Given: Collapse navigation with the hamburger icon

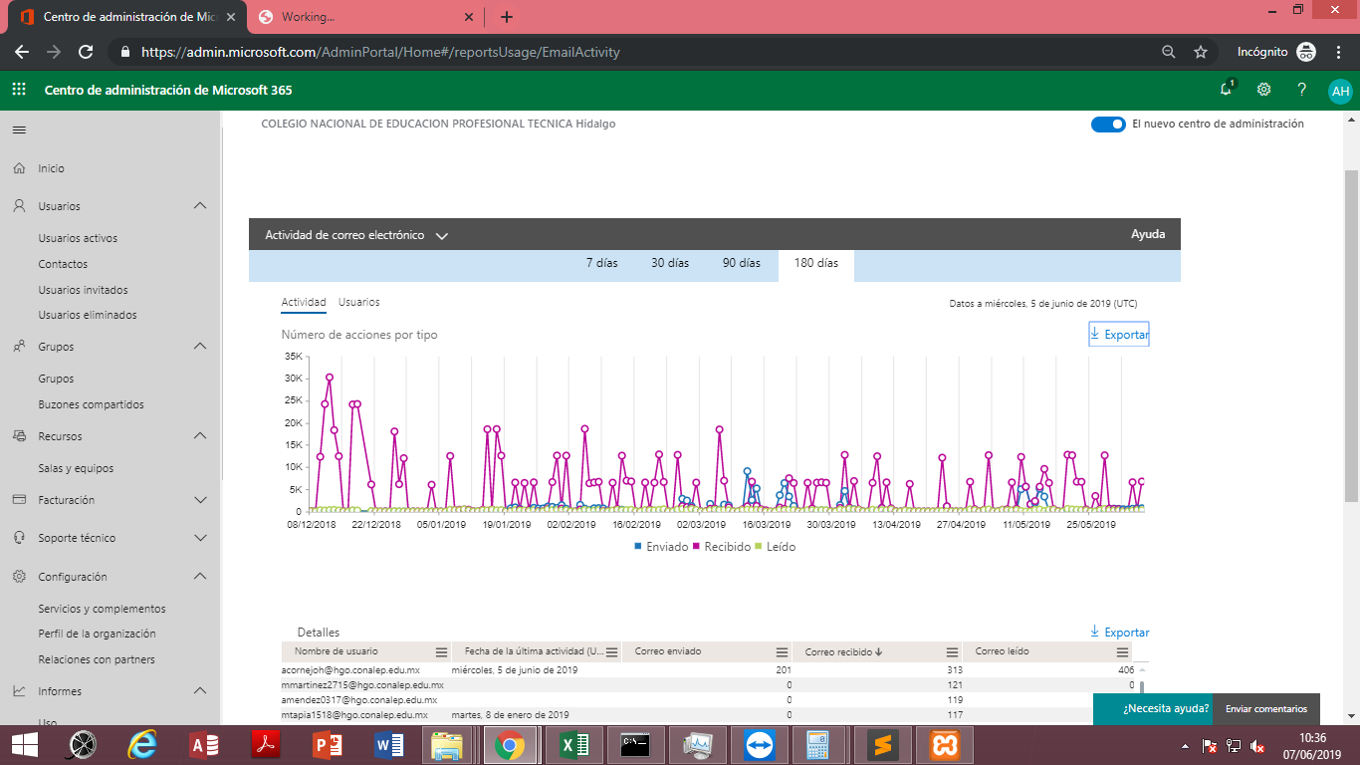Looking at the screenshot, I should 19,130.
